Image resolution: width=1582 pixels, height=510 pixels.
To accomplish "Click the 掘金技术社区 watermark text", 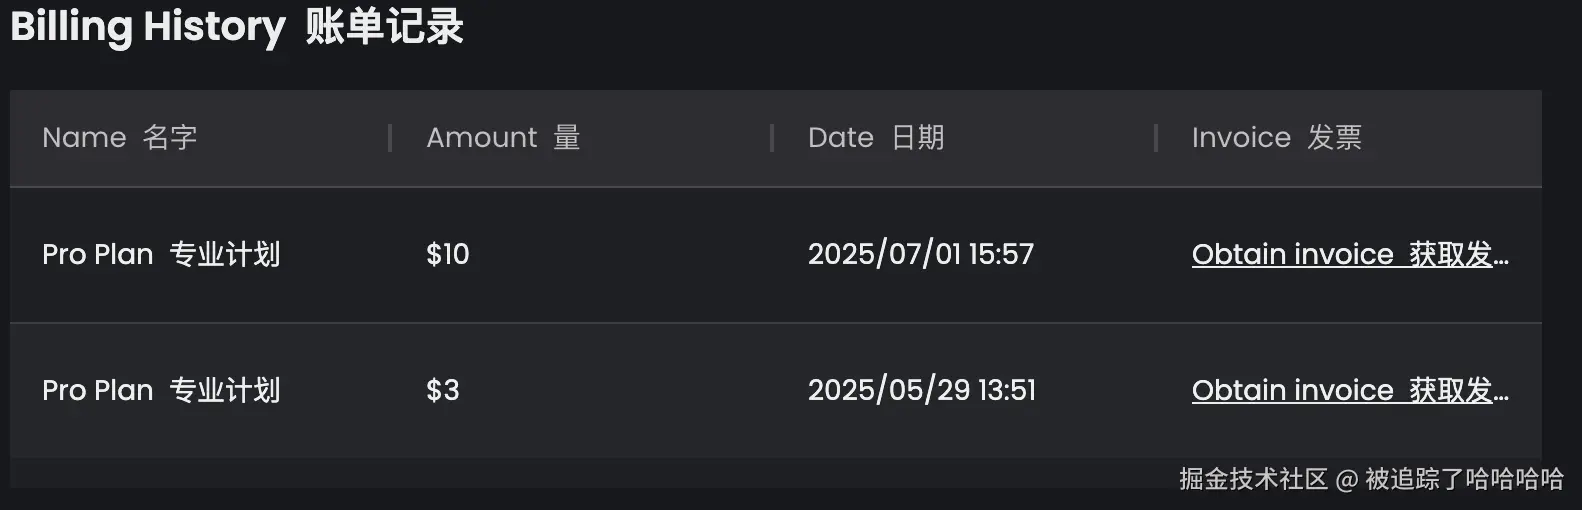I will [1252, 480].
